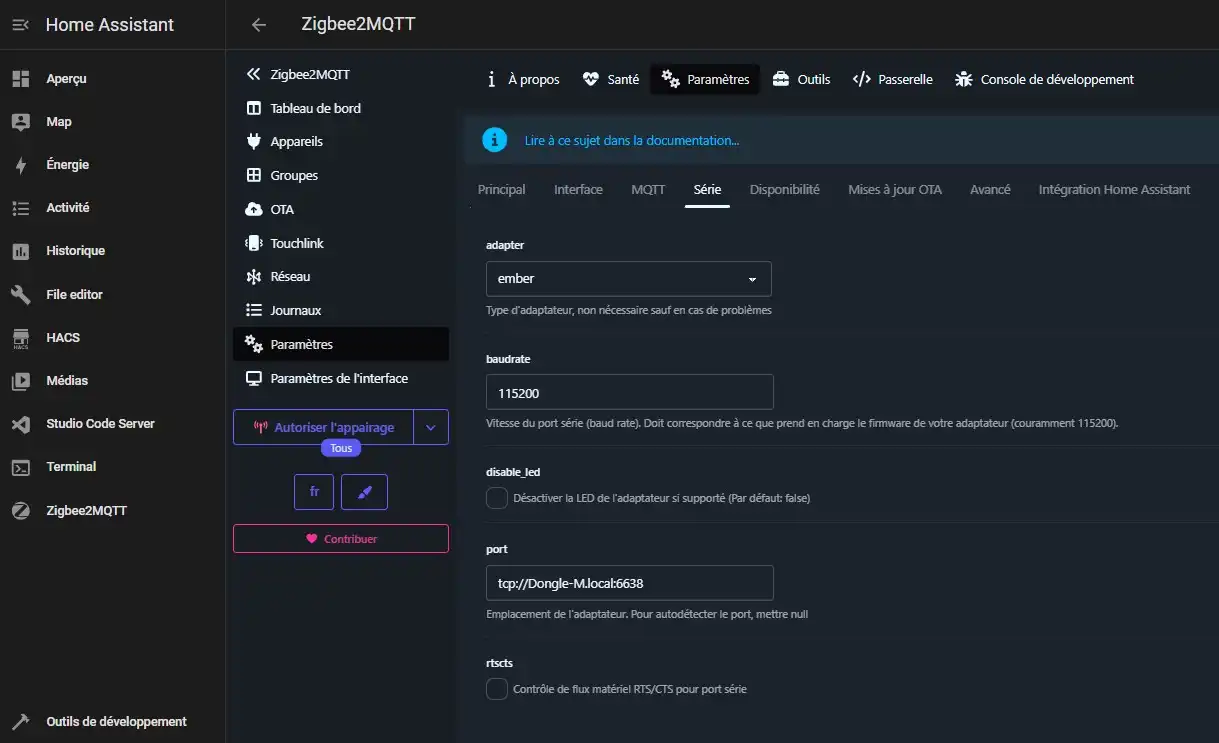Open the Réseau network map

click(290, 277)
